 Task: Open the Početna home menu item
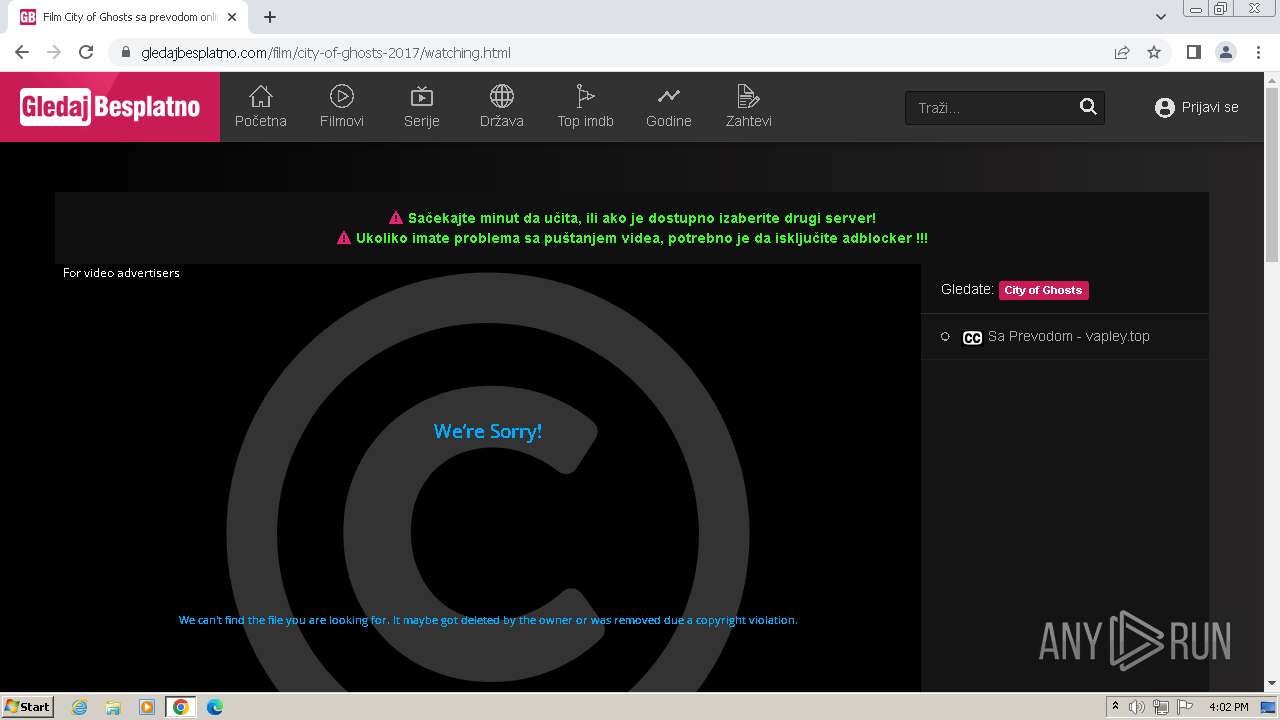tap(261, 107)
